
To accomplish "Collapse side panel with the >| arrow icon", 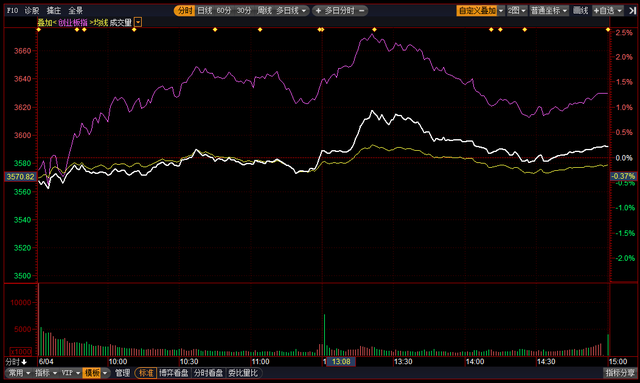I will click(632, 11).
